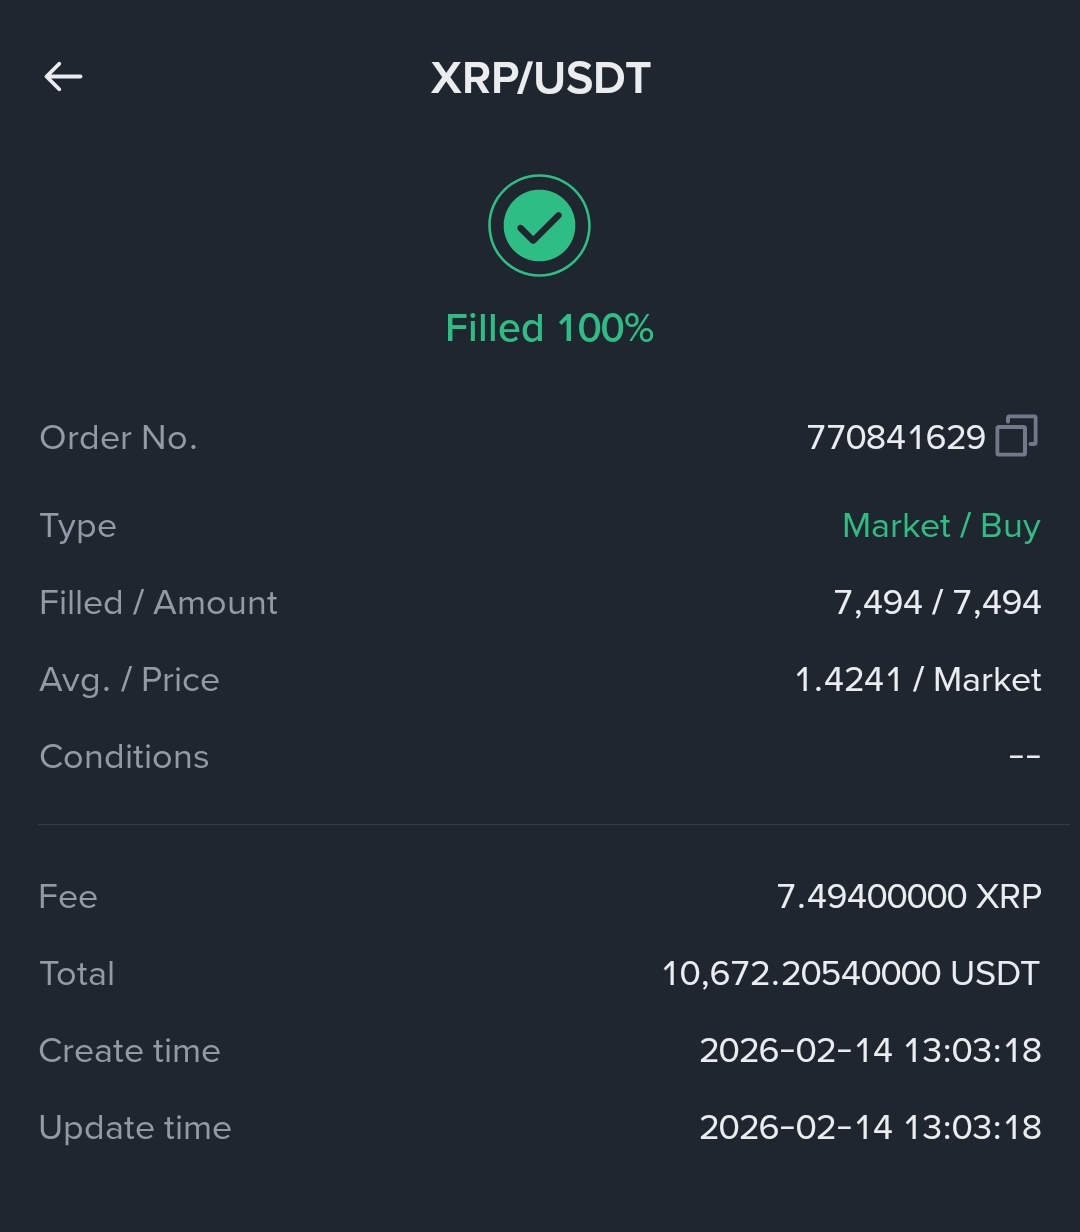
Task: Tap the Market / Buy type value
Action: click(x=941, y=526)
